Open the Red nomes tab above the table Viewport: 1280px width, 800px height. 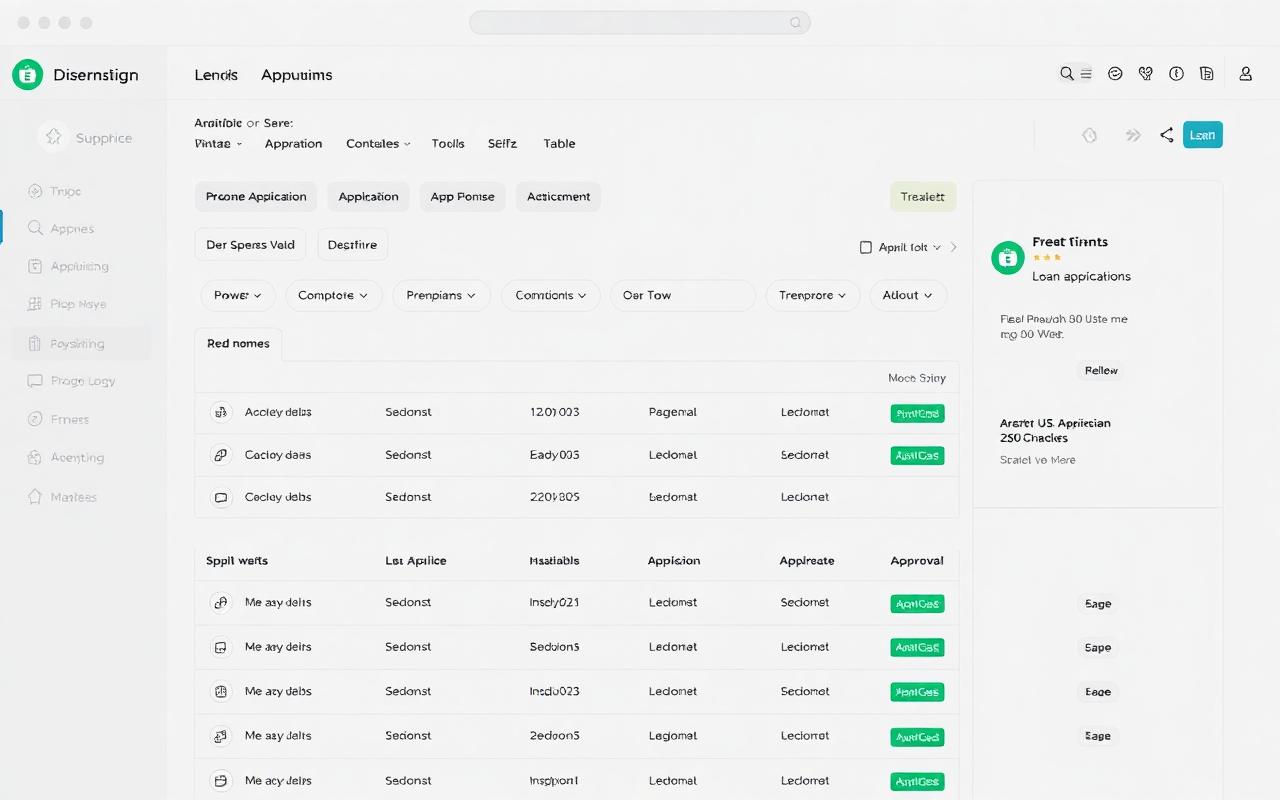tap(238, 343)
